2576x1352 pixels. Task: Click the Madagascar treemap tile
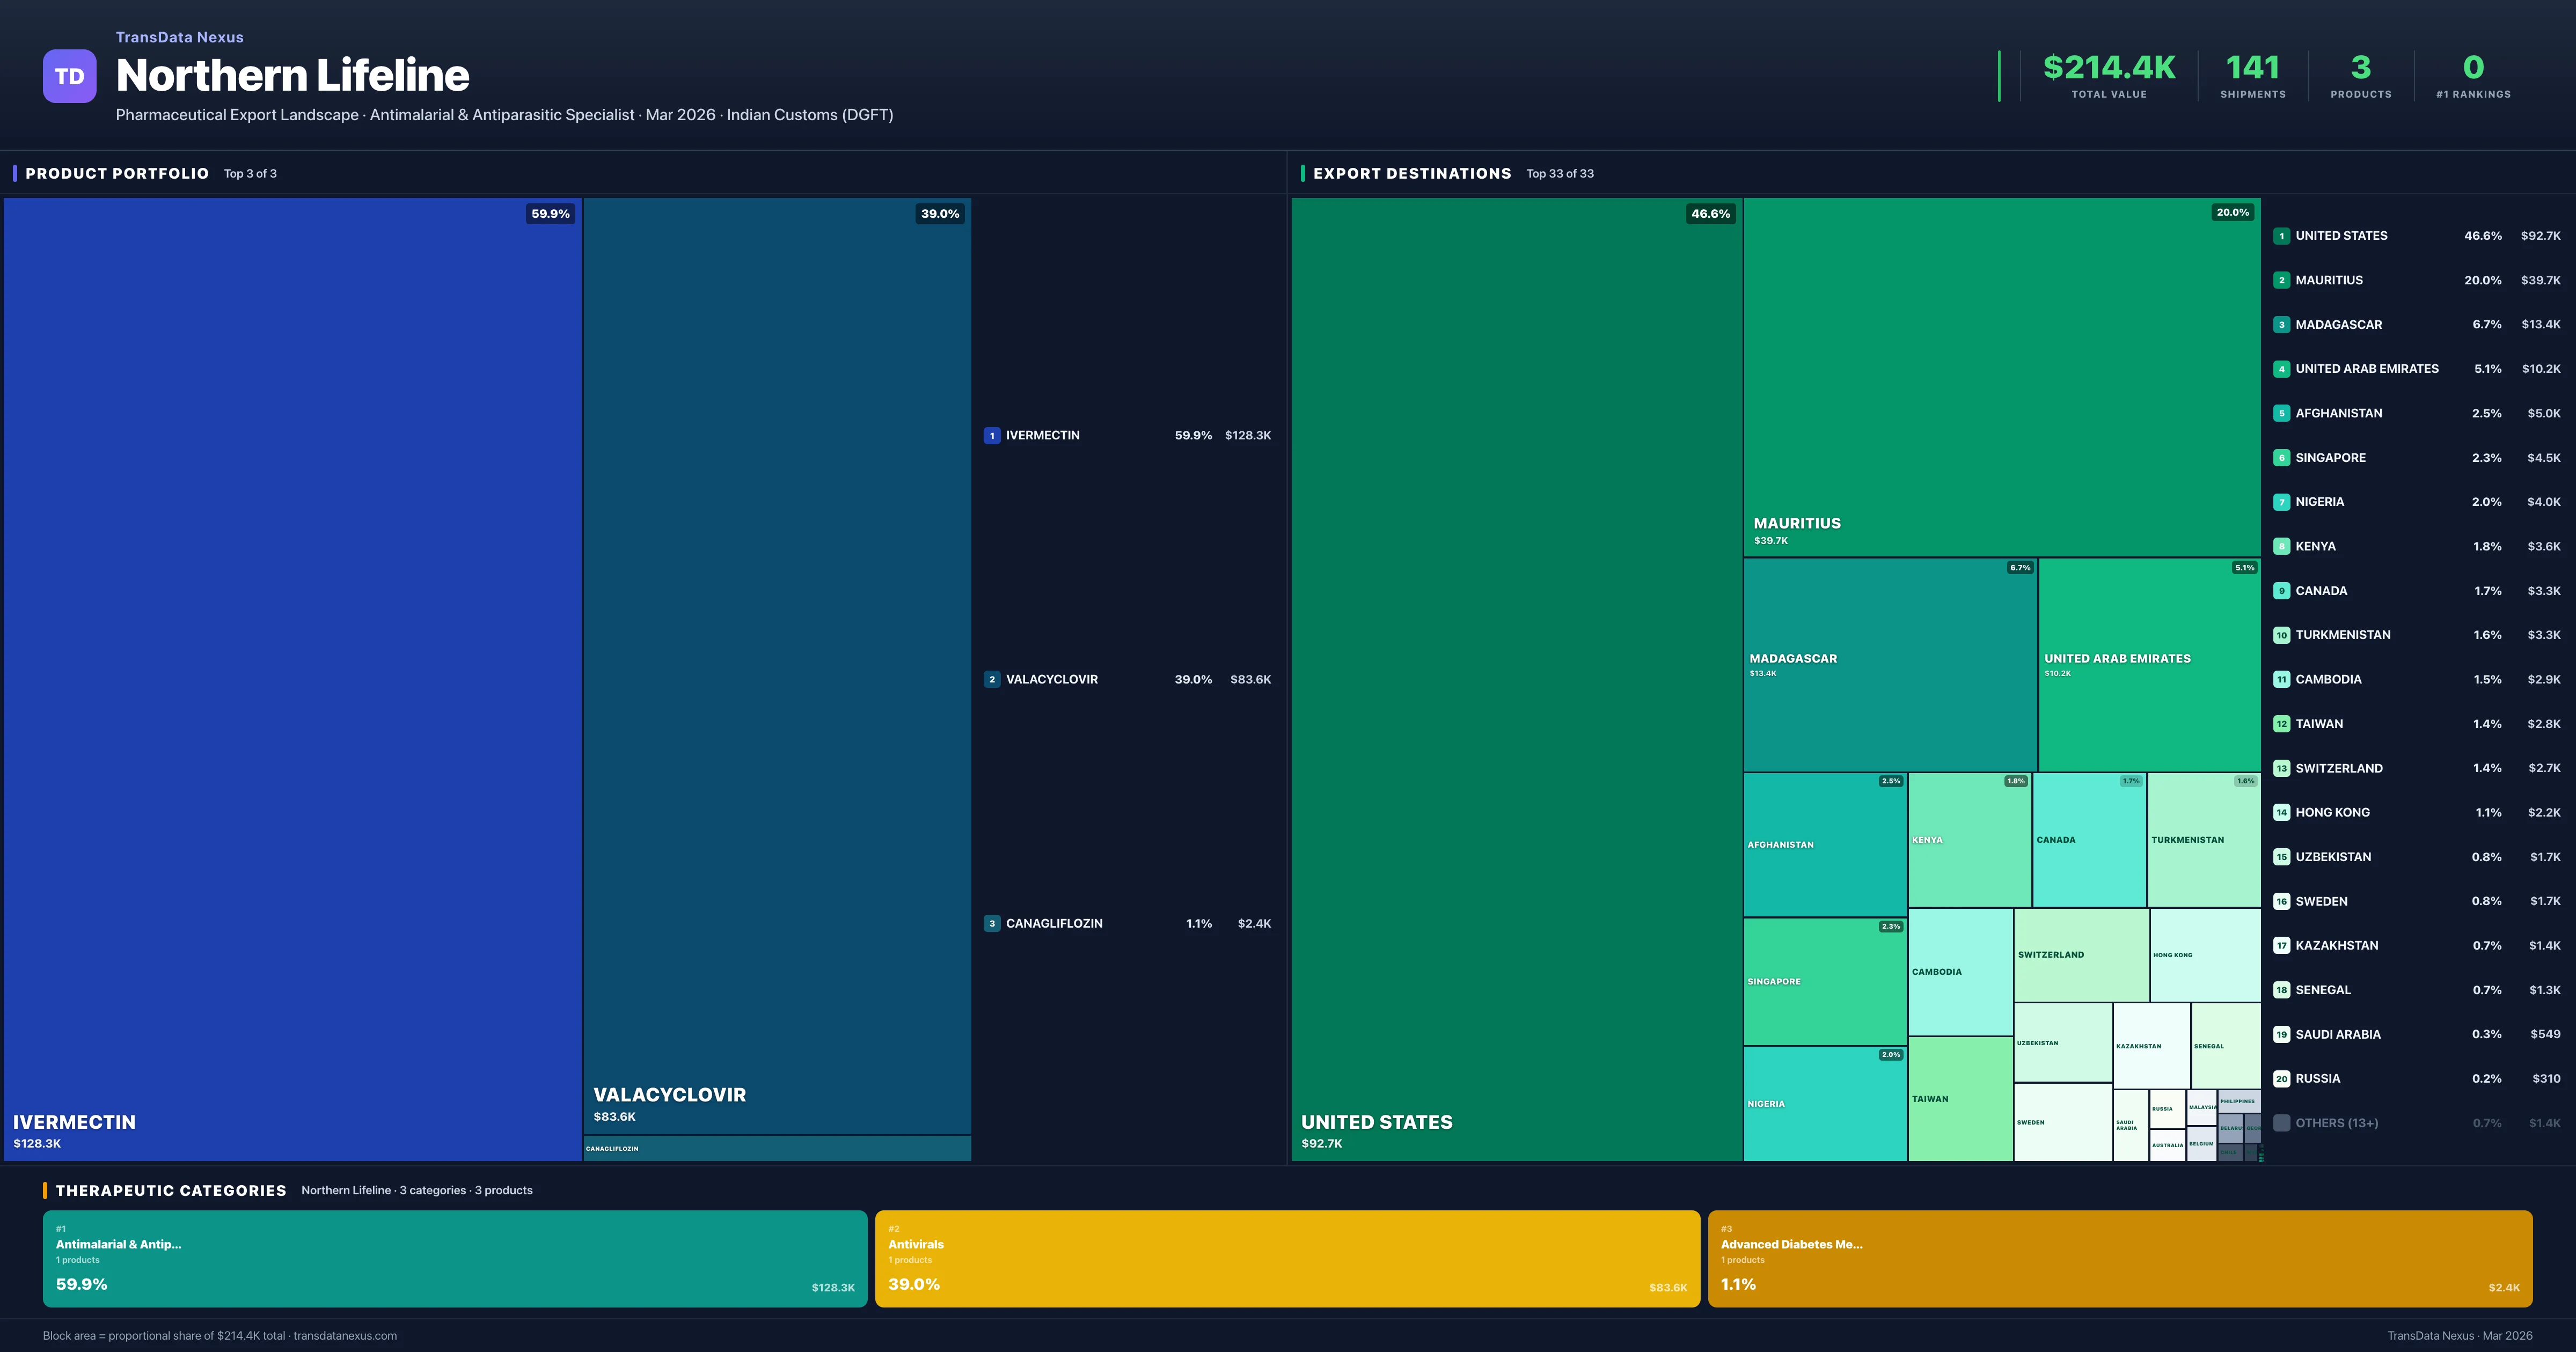point(1889,664)
